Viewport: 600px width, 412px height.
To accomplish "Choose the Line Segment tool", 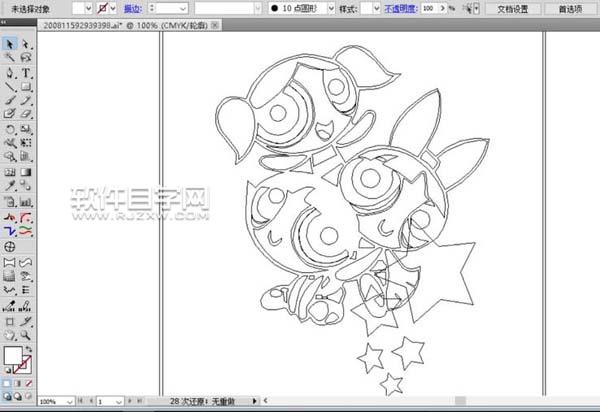I will point(10,87).
